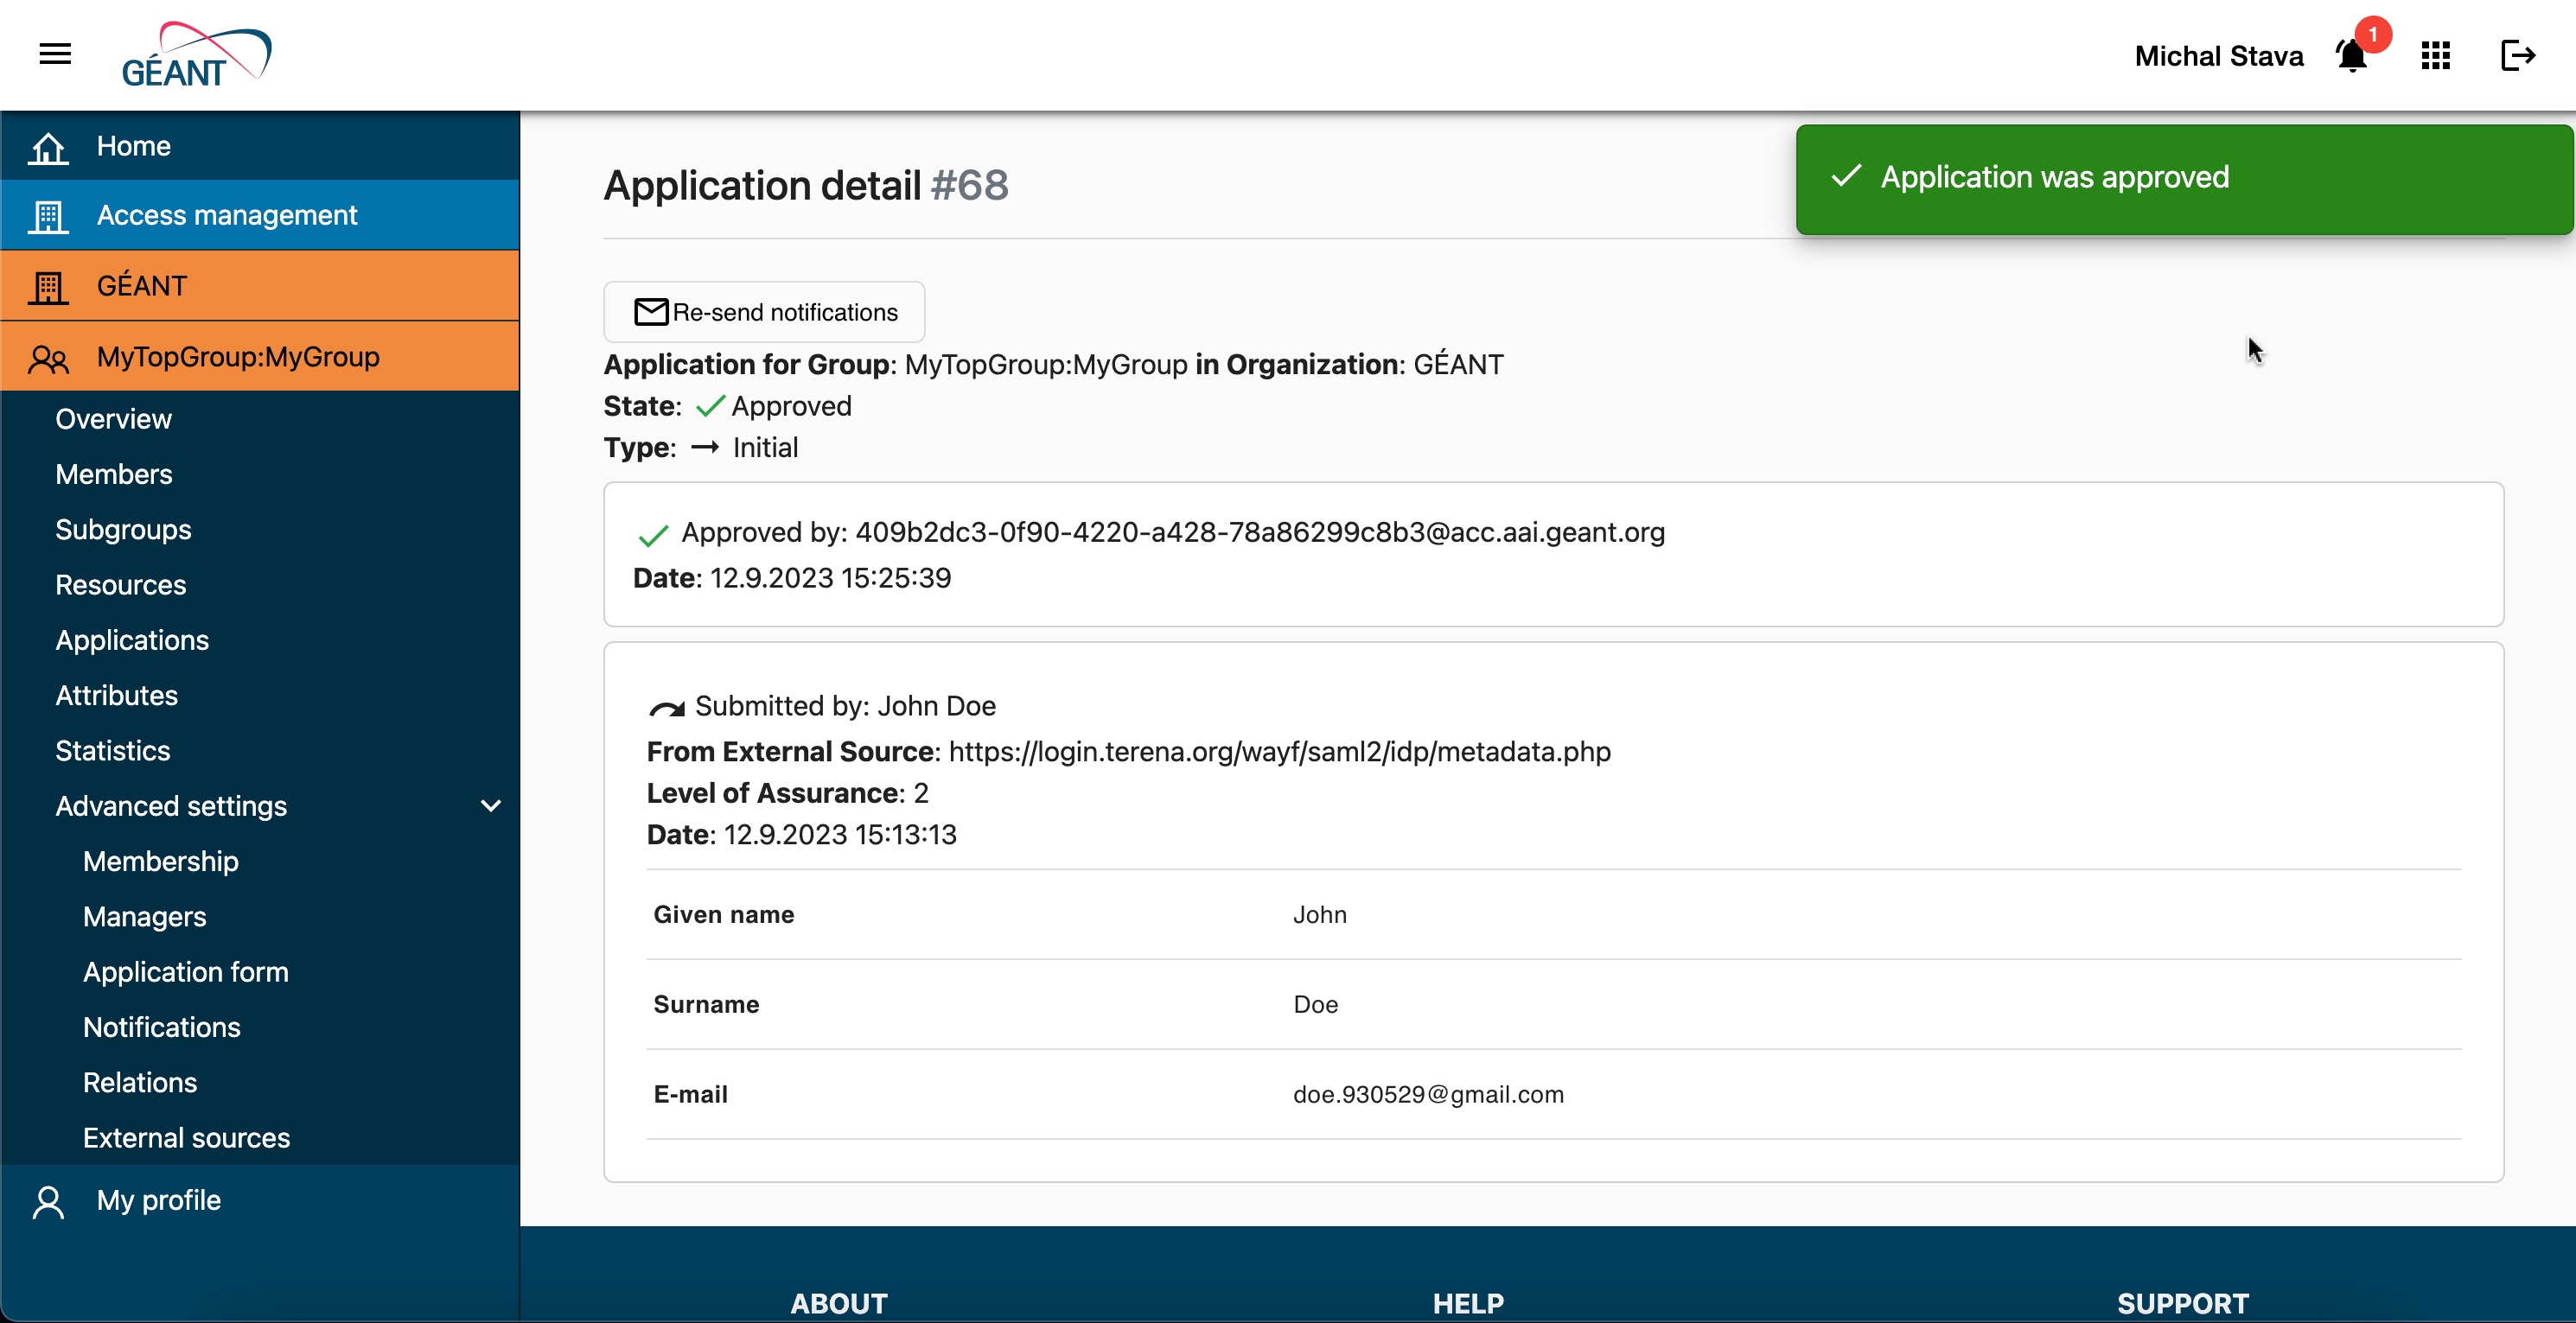Click the SUPPORT footer heading

2182,1303
